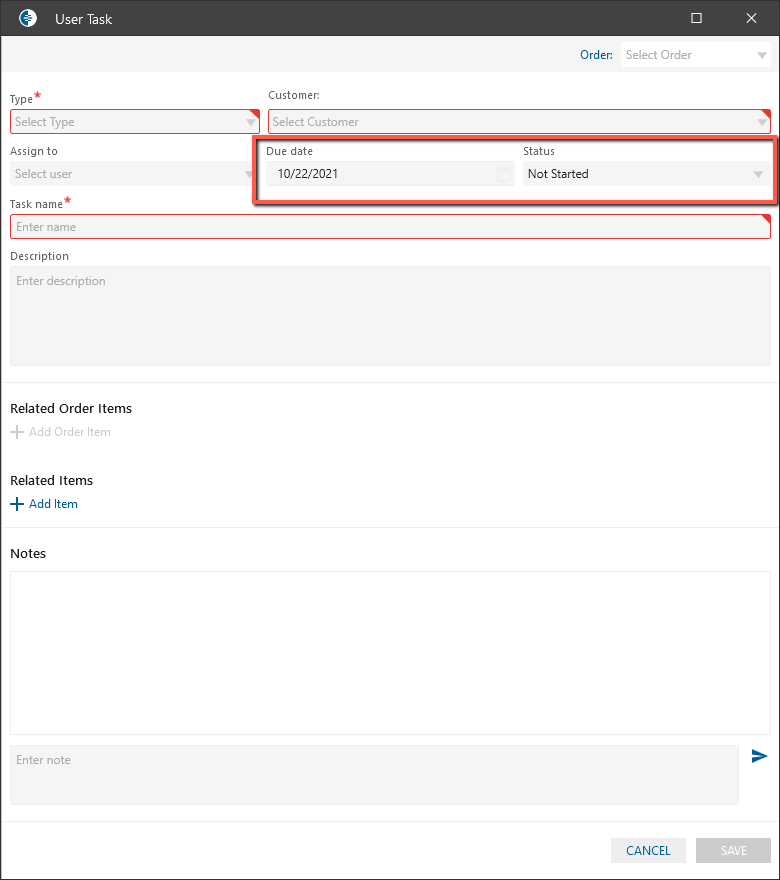This screenshot has height=880, width=780.
Task: Click the SAVE button
Action: (x=733, y=851)
